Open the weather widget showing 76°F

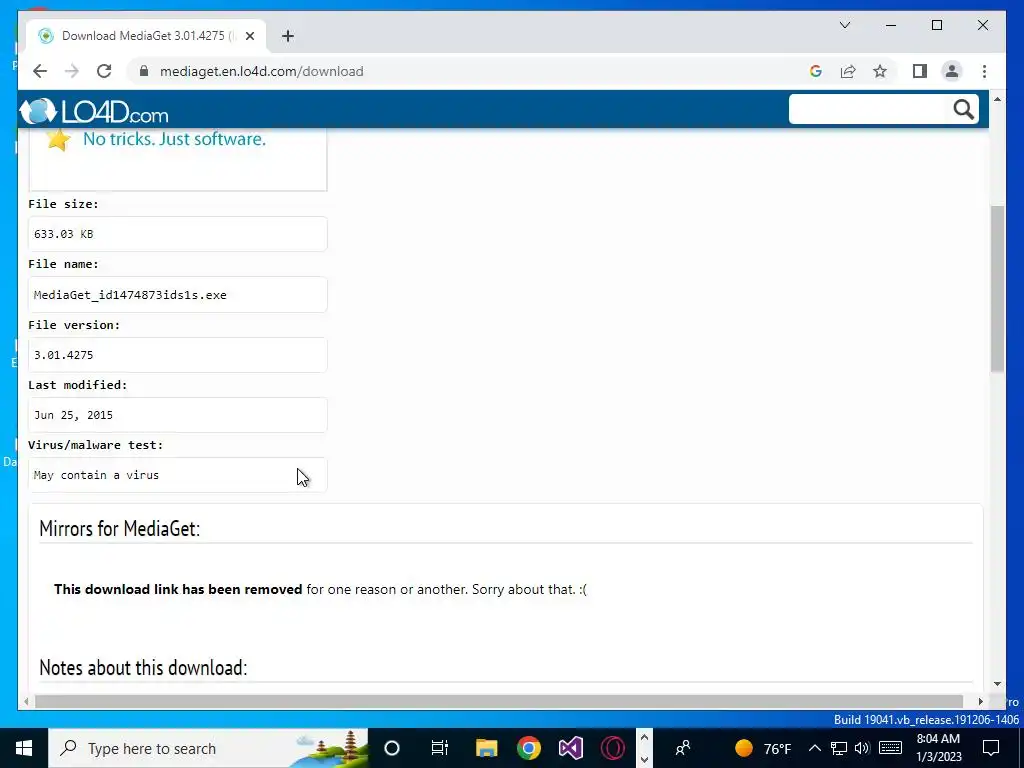click(763, 748)
